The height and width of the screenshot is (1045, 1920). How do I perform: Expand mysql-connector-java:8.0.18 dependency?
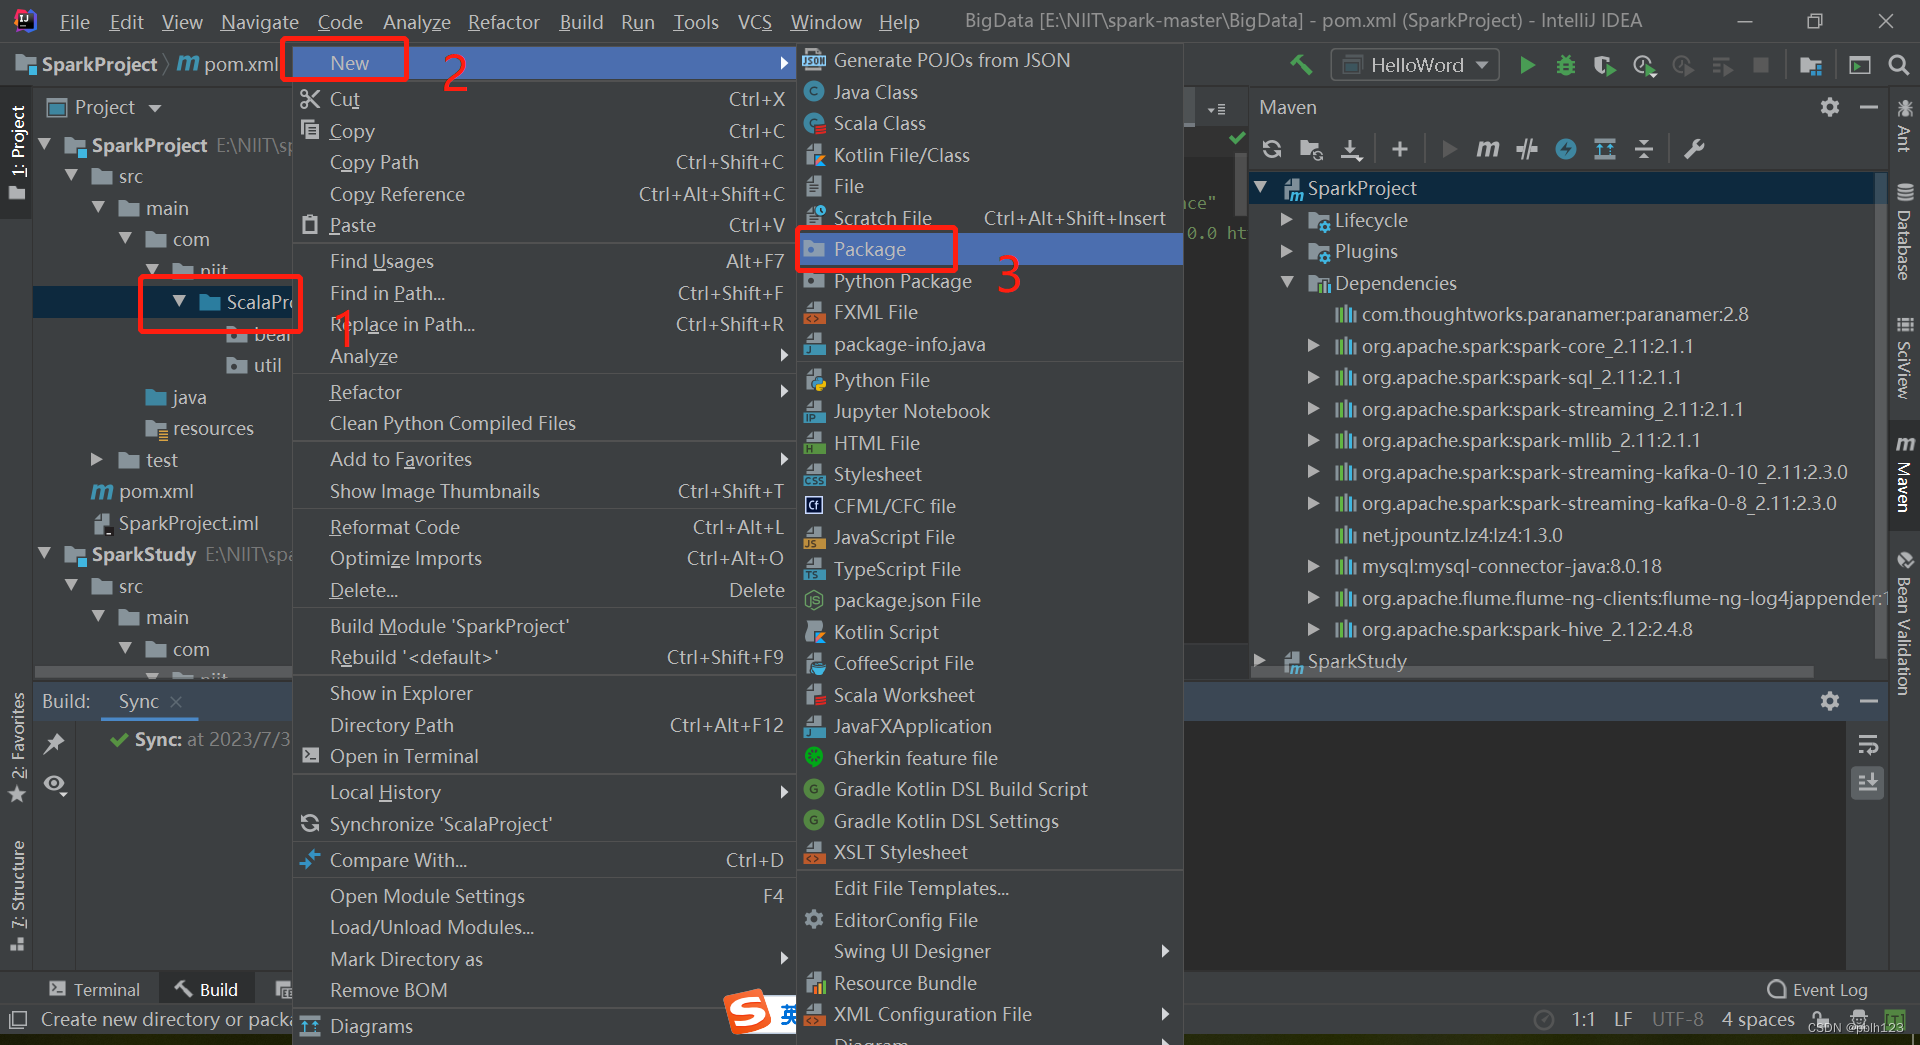(x=1313, y=566)
